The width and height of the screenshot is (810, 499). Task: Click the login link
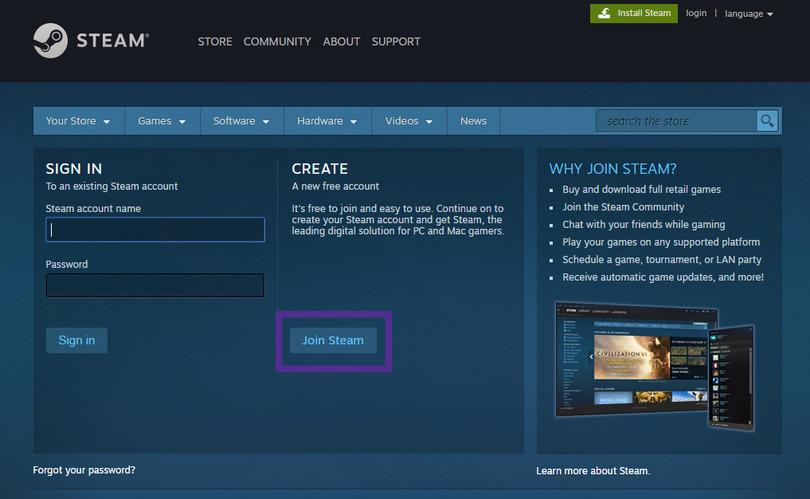pos(696,13)
